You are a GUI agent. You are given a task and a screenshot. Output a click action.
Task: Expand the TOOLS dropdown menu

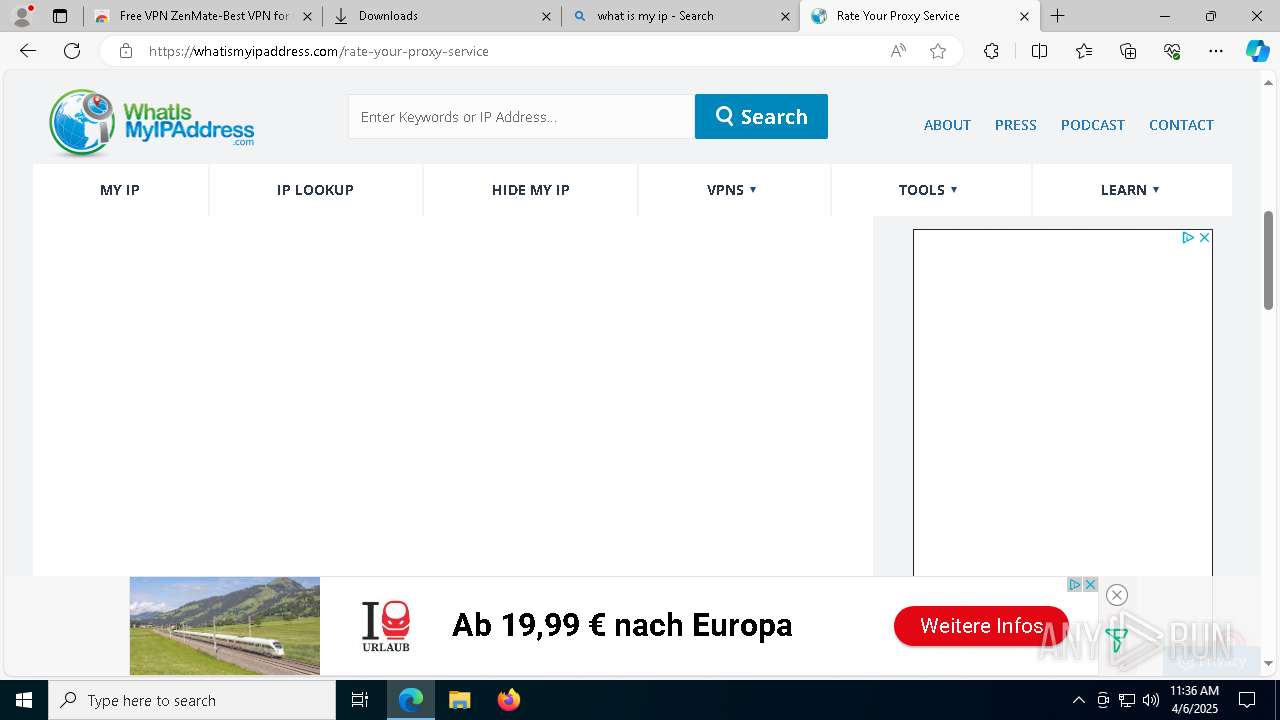click(x=929, y=190)
